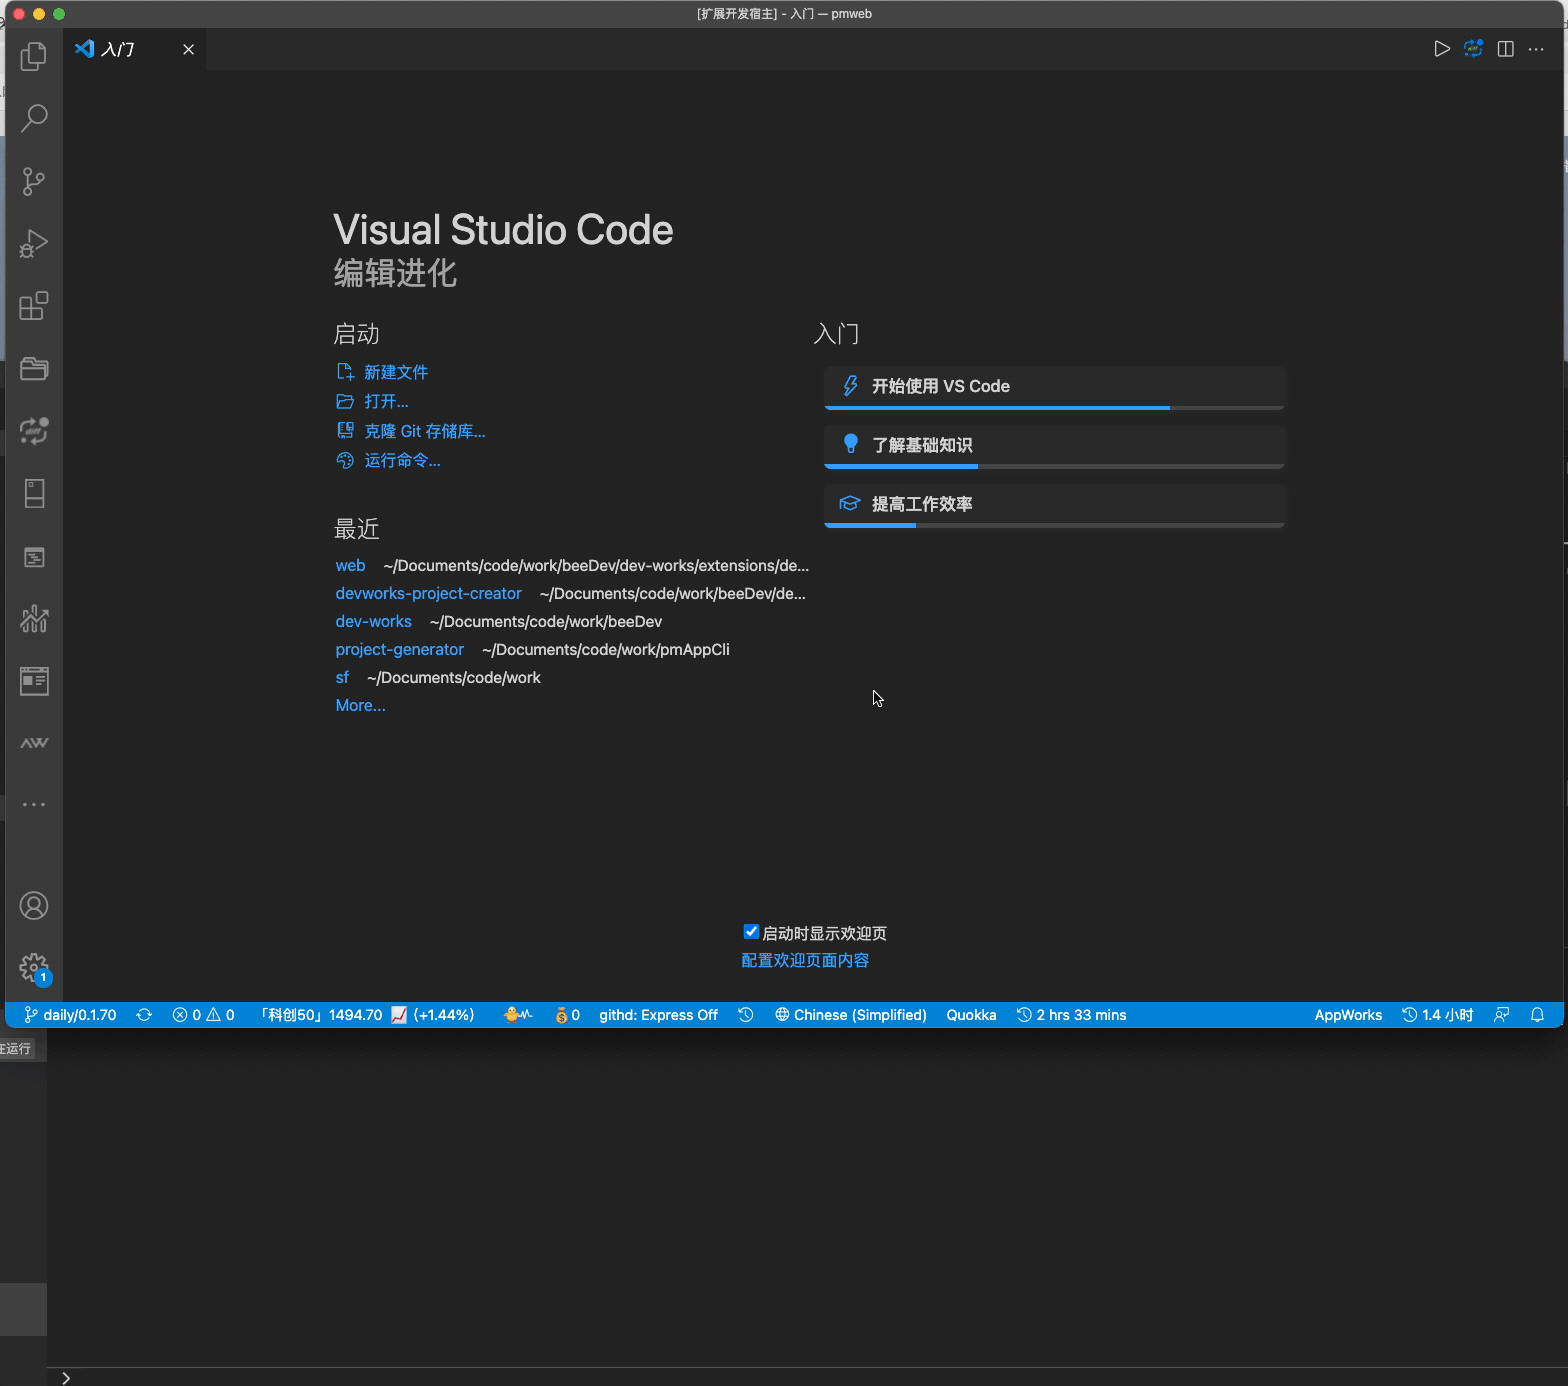Open additional views ellipsis in activity bar

[x=34, y=804]
